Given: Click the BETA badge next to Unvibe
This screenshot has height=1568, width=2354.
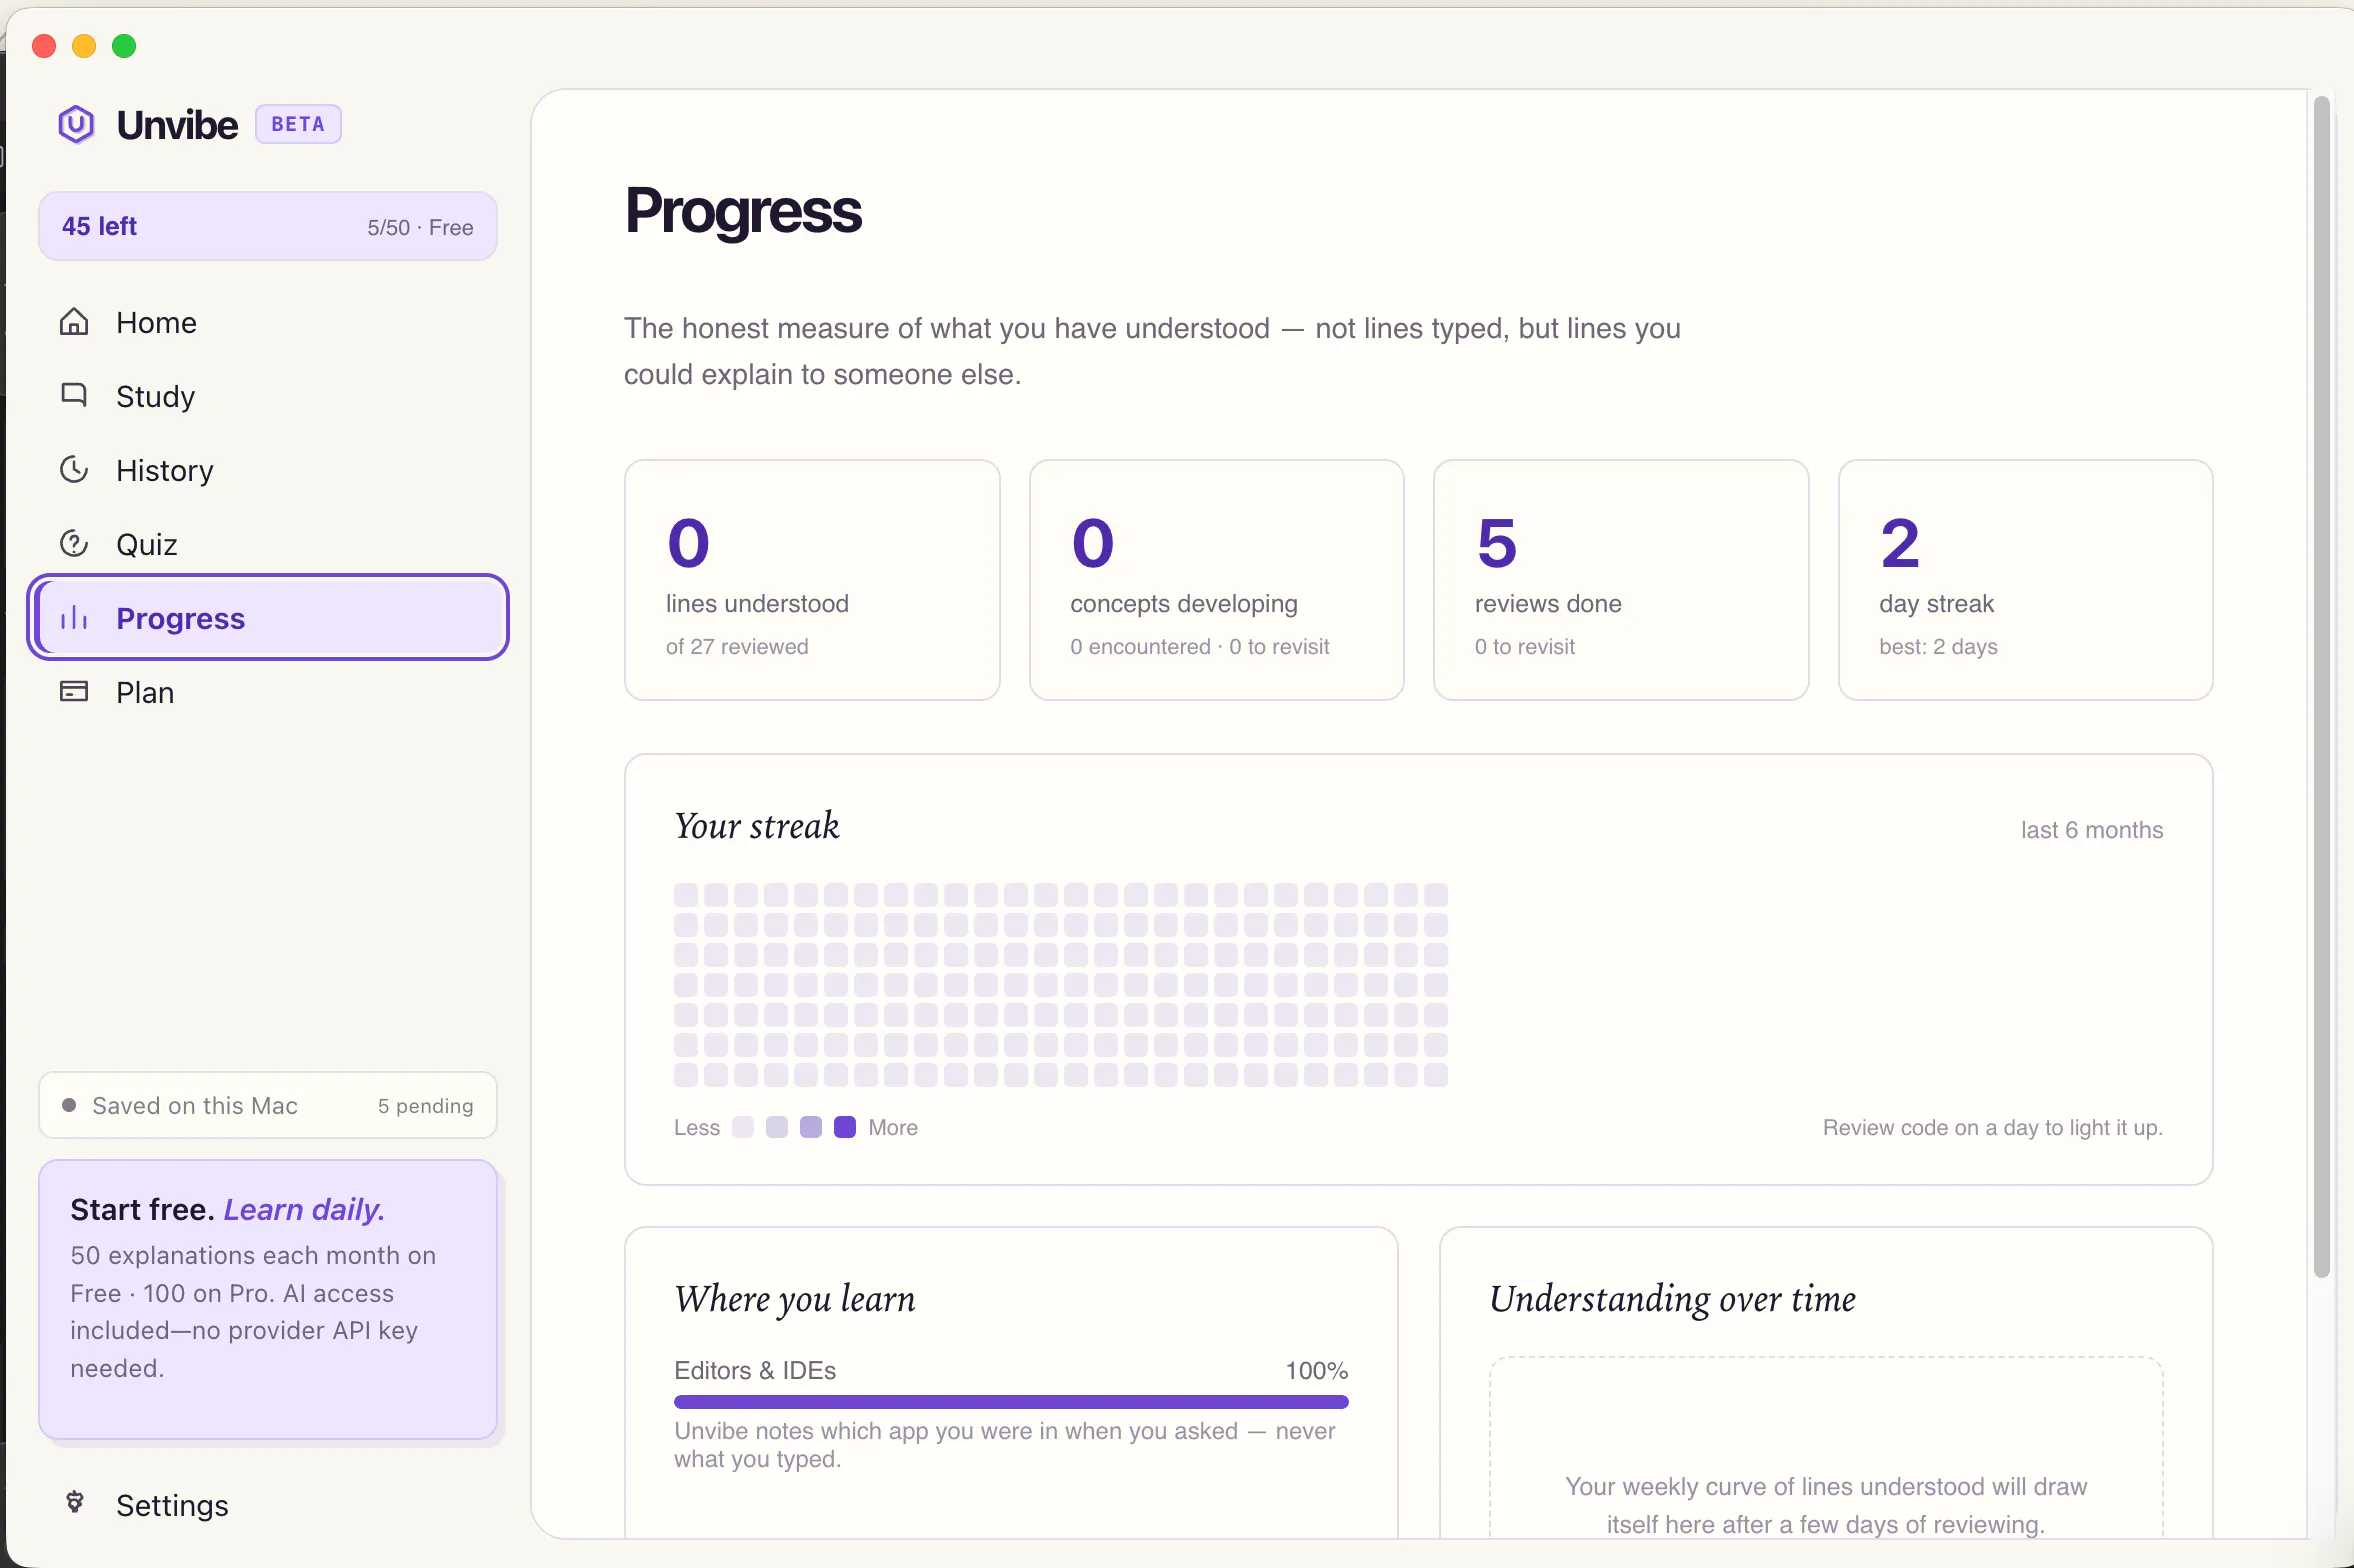Looking at the screenshot, I should click(x=298, y=124).
